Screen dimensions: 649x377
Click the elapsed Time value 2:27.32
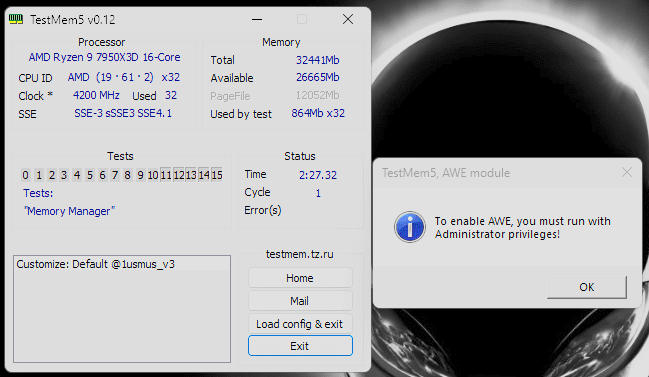coord(318,175)
